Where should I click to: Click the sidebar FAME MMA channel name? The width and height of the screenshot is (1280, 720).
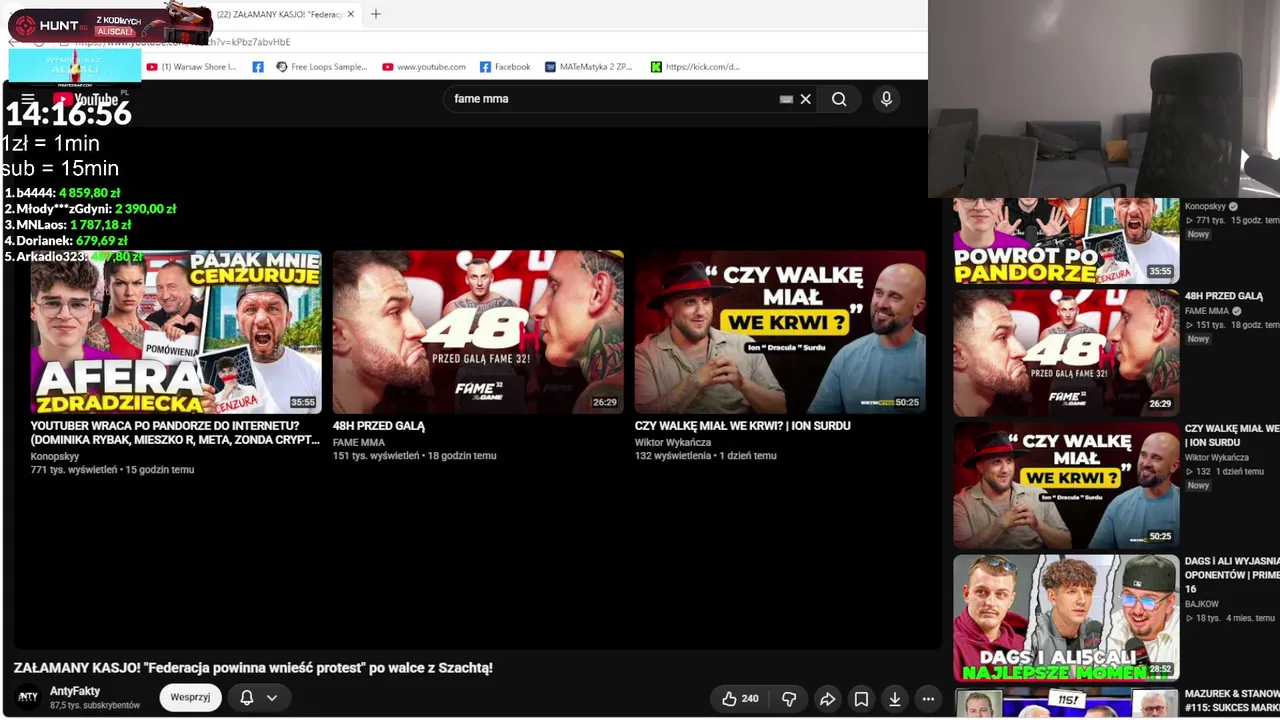[1207, 311]
